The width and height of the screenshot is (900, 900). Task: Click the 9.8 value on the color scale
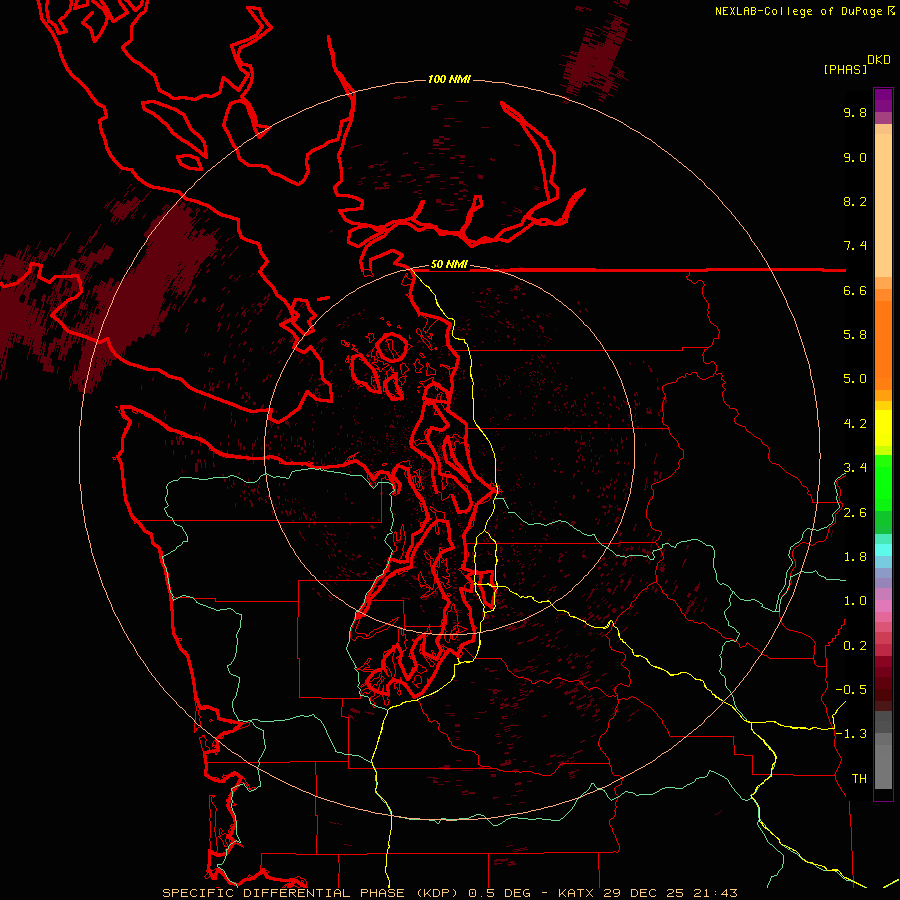(x=855, y=112)
